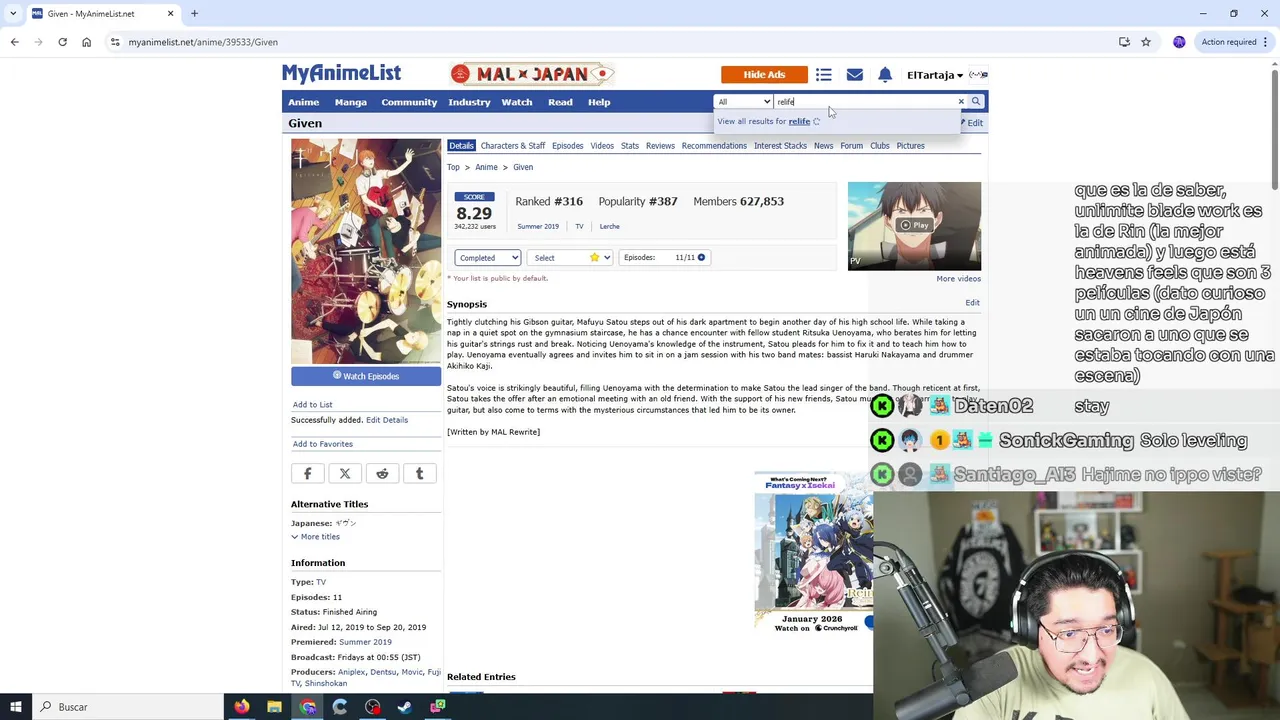Switch to the Videos tab
Image resolution: width=1280 pixels, height=720 pixels.
[602, 146]
